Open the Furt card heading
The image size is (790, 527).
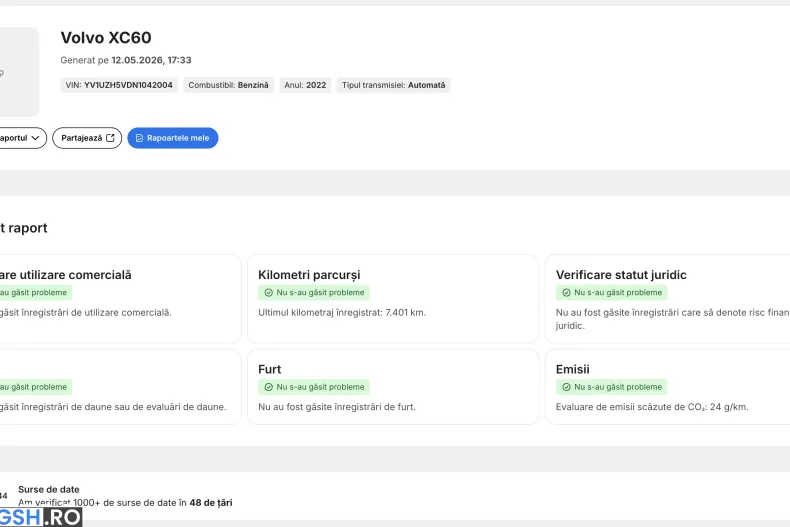point(270,369)
